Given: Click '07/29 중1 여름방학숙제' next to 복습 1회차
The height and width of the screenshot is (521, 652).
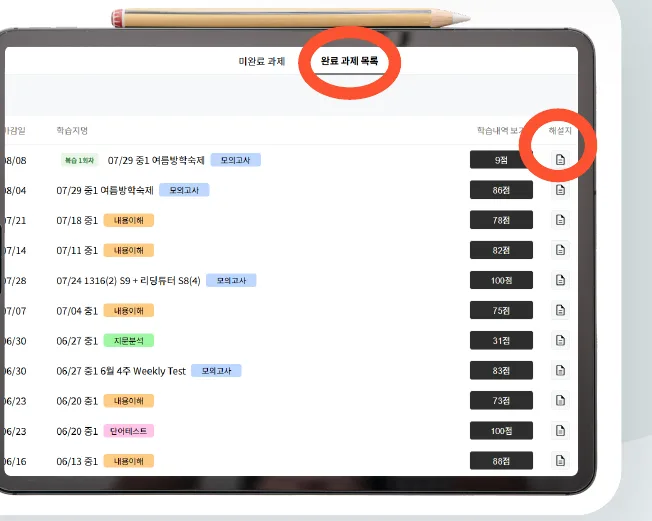Looking at the screenshot, I should (156, 160).
